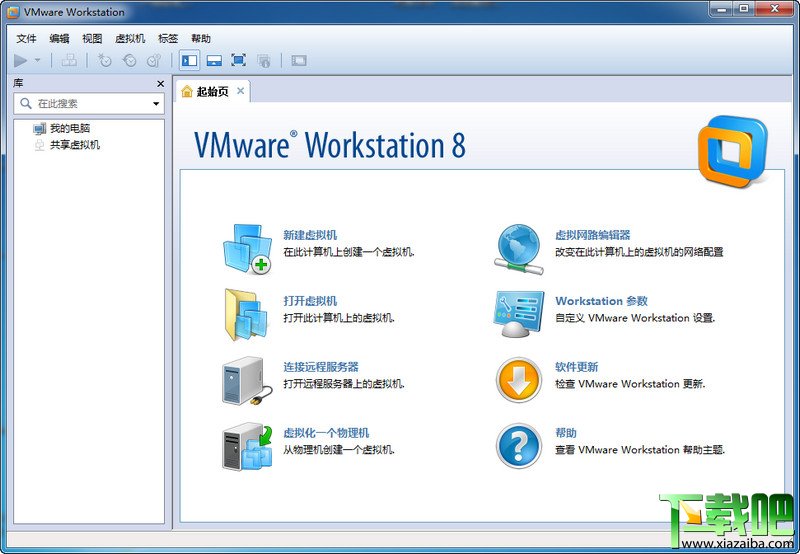This screenshot has width=800, height=554.
Task: Close the 起始页 tab
Action: [x=240, y=91]
